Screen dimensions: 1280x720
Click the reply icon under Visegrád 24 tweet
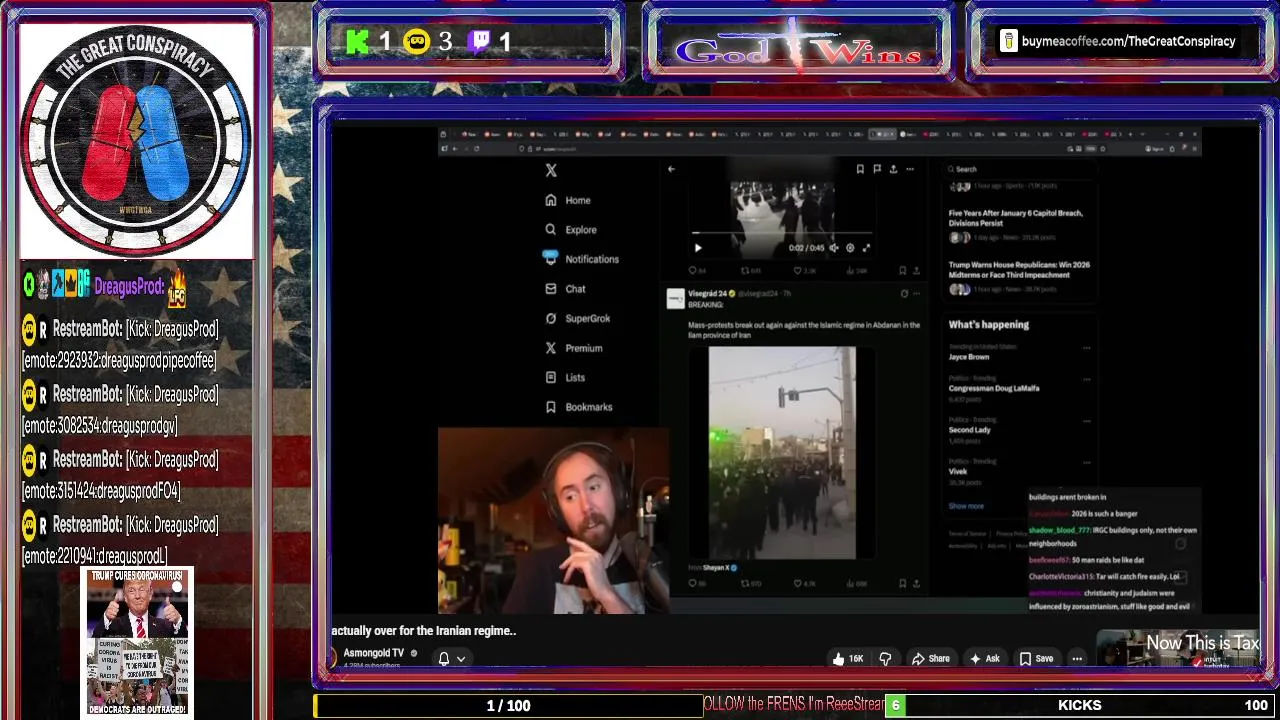pyautogui.click(x=693, y=583)
